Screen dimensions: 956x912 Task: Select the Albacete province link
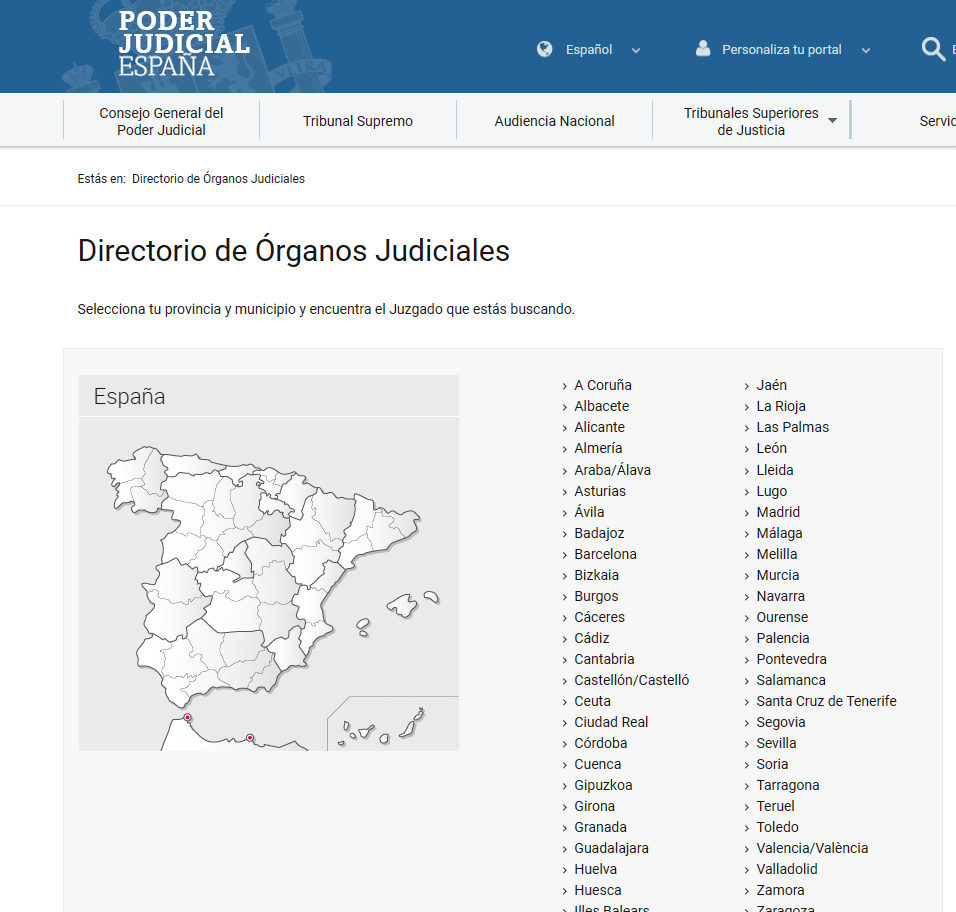602,406
